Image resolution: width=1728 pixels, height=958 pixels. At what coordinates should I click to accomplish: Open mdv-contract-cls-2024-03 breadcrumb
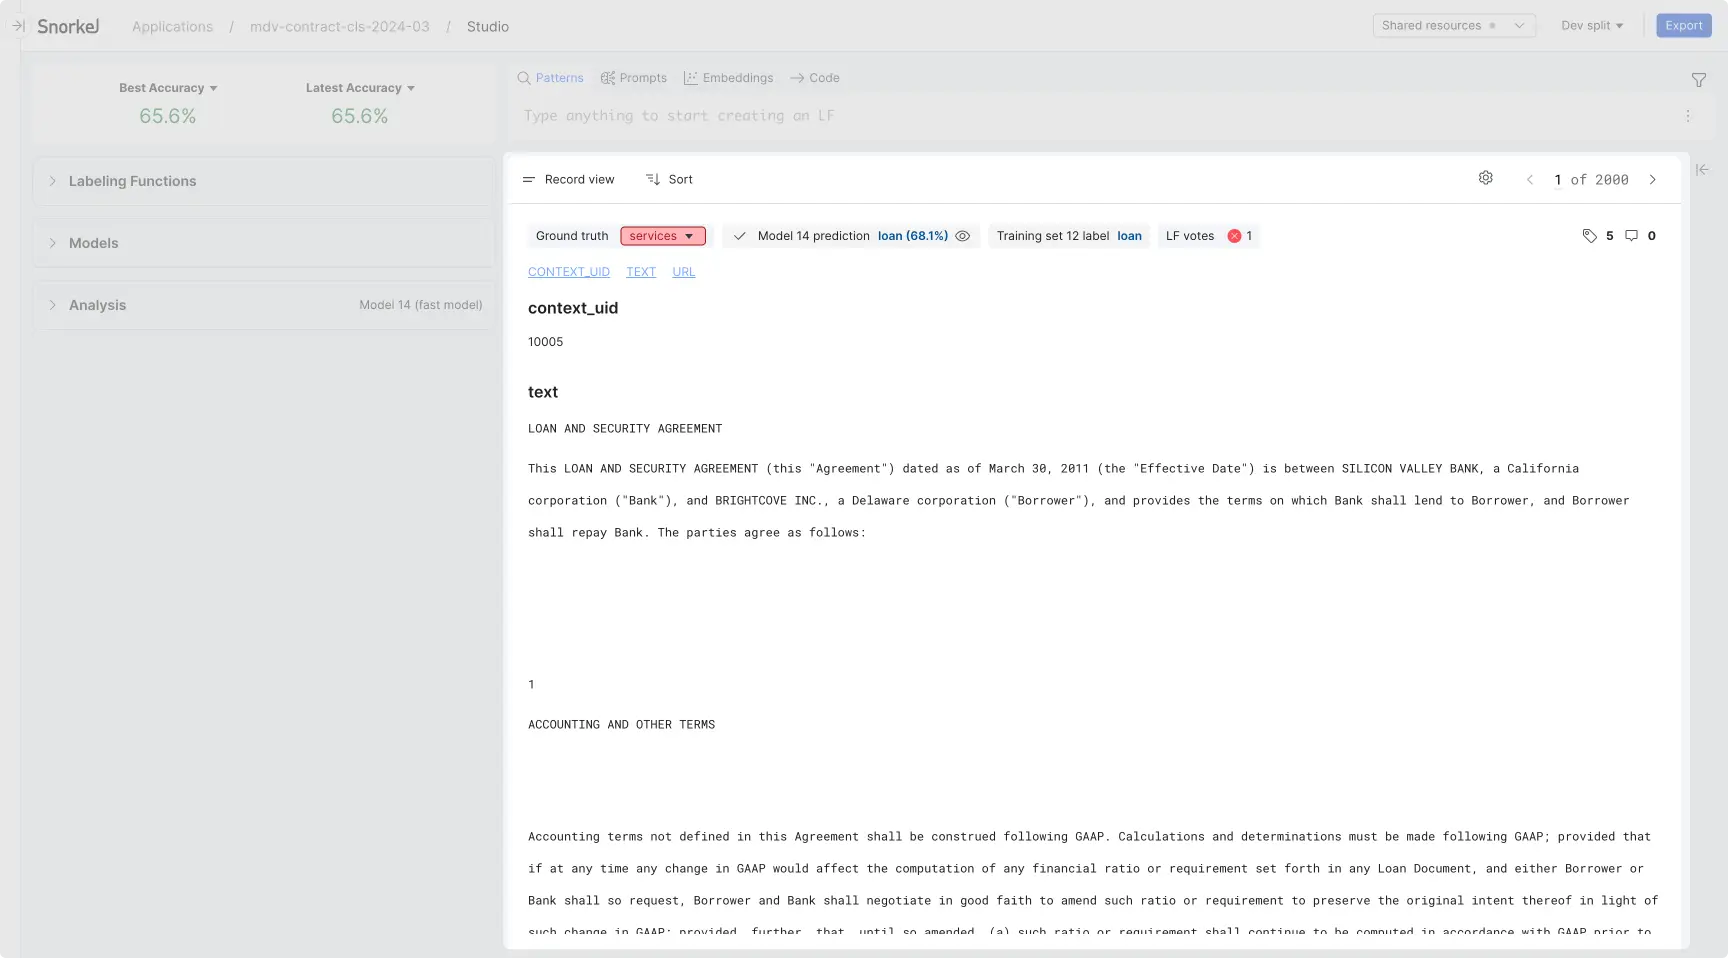[x=340, y=27]
